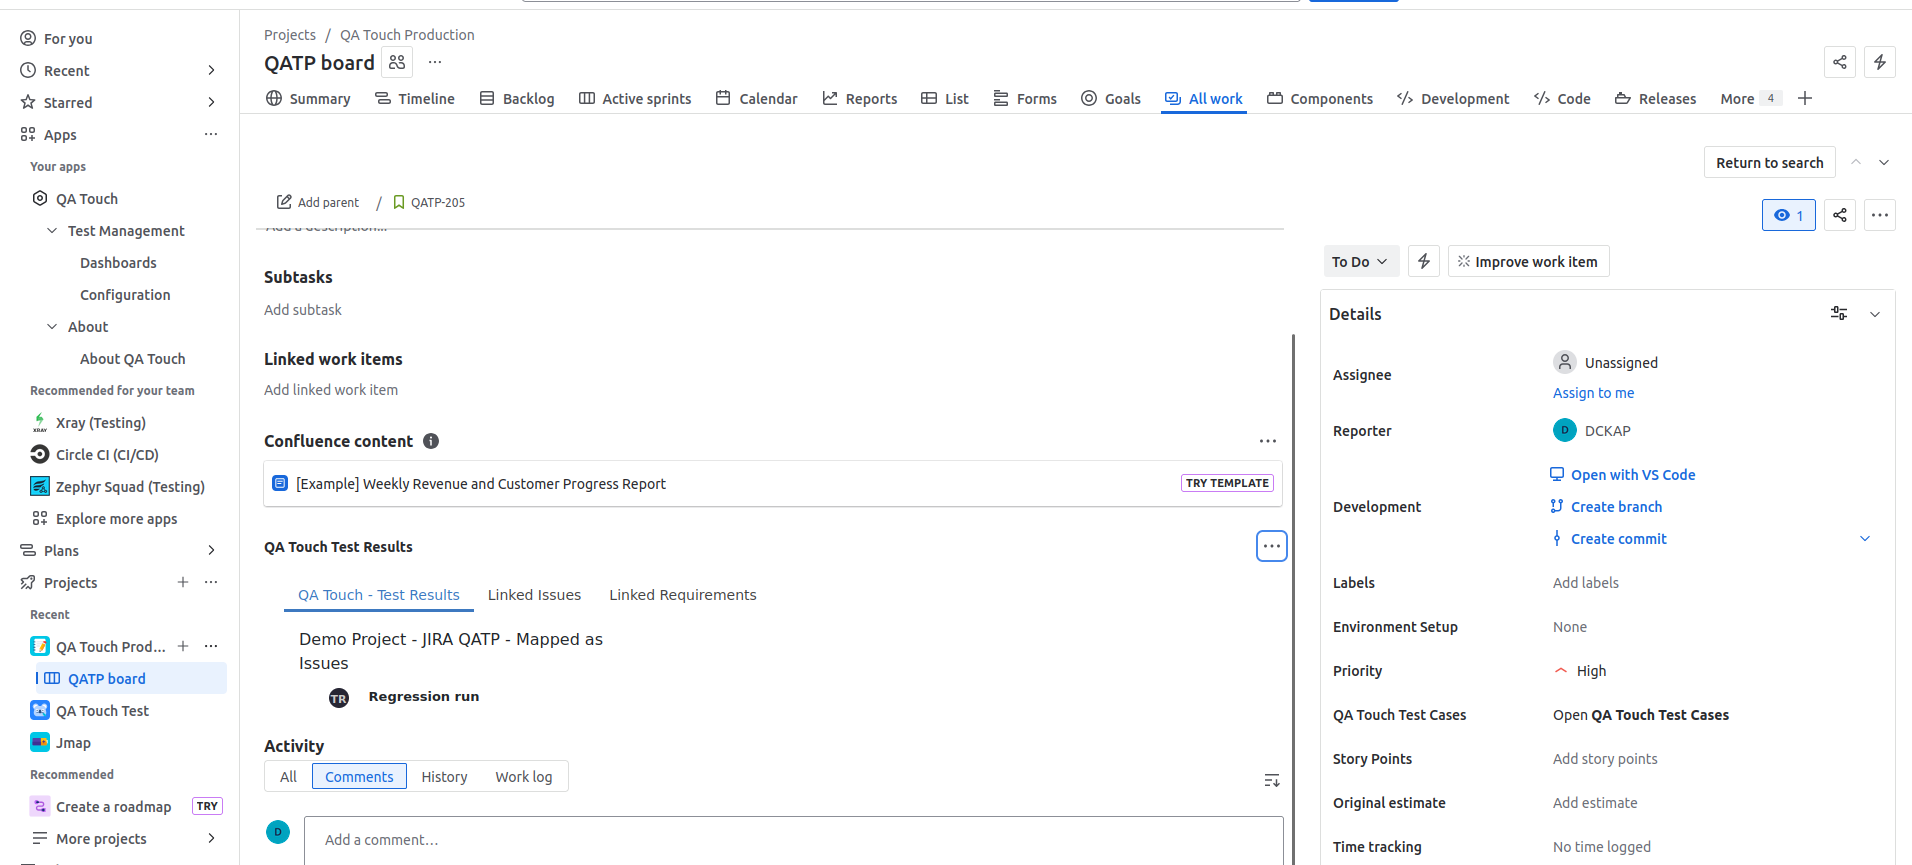Go to next work item with down arrow
This screenshot has height=865, width=1912.
click(1884, 162)
